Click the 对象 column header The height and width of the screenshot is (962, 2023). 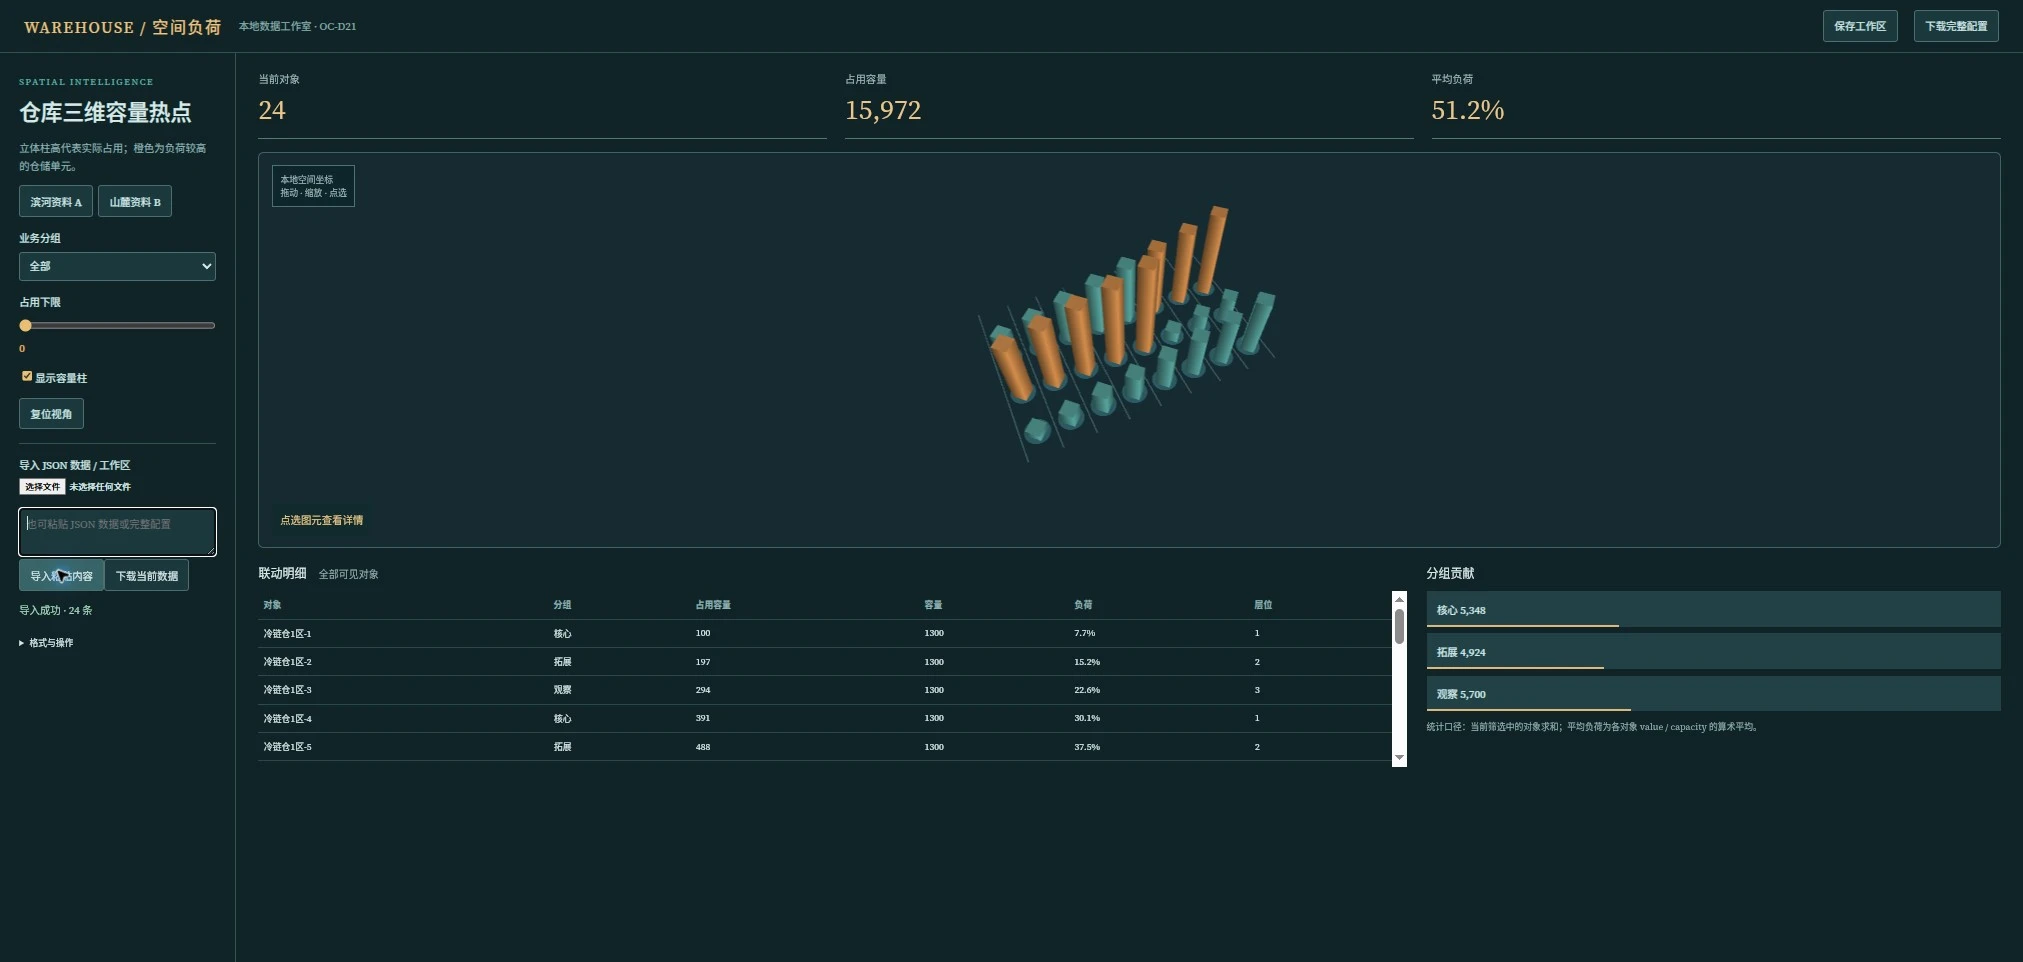pyautogui.click(x=272, y=605)
